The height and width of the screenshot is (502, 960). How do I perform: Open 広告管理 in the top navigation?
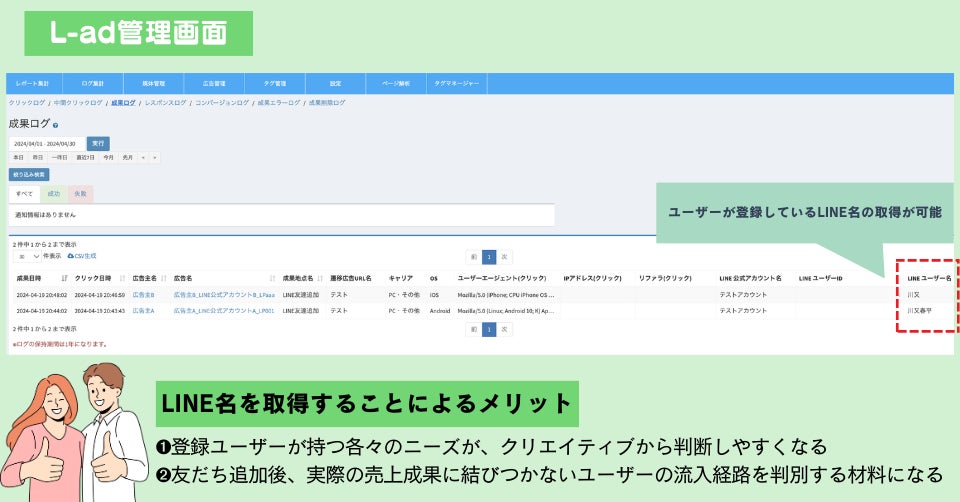pos(214,83)
